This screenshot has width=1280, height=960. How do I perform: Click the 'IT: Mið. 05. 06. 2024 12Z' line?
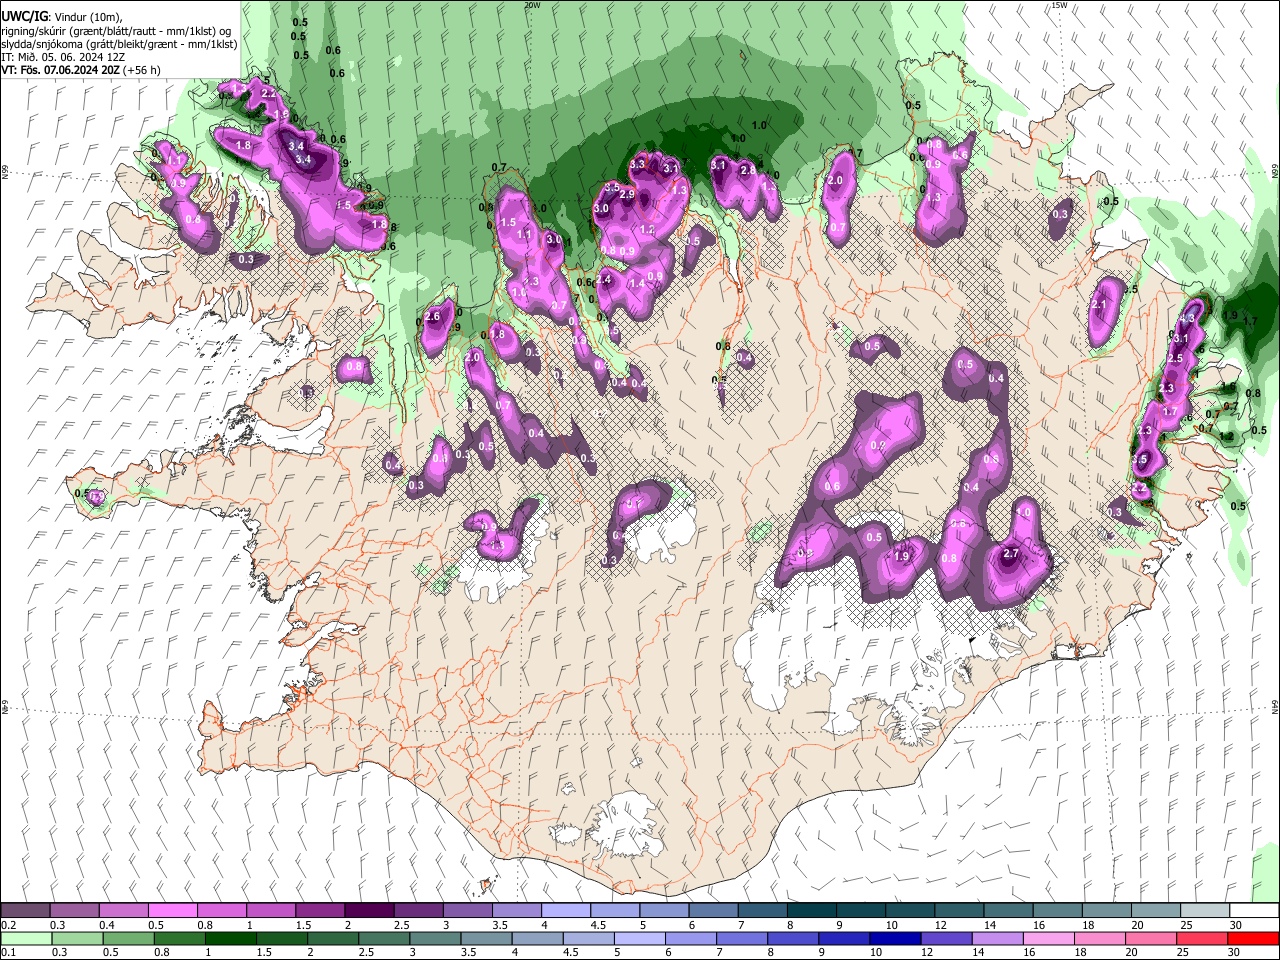(x=62, y=57)
